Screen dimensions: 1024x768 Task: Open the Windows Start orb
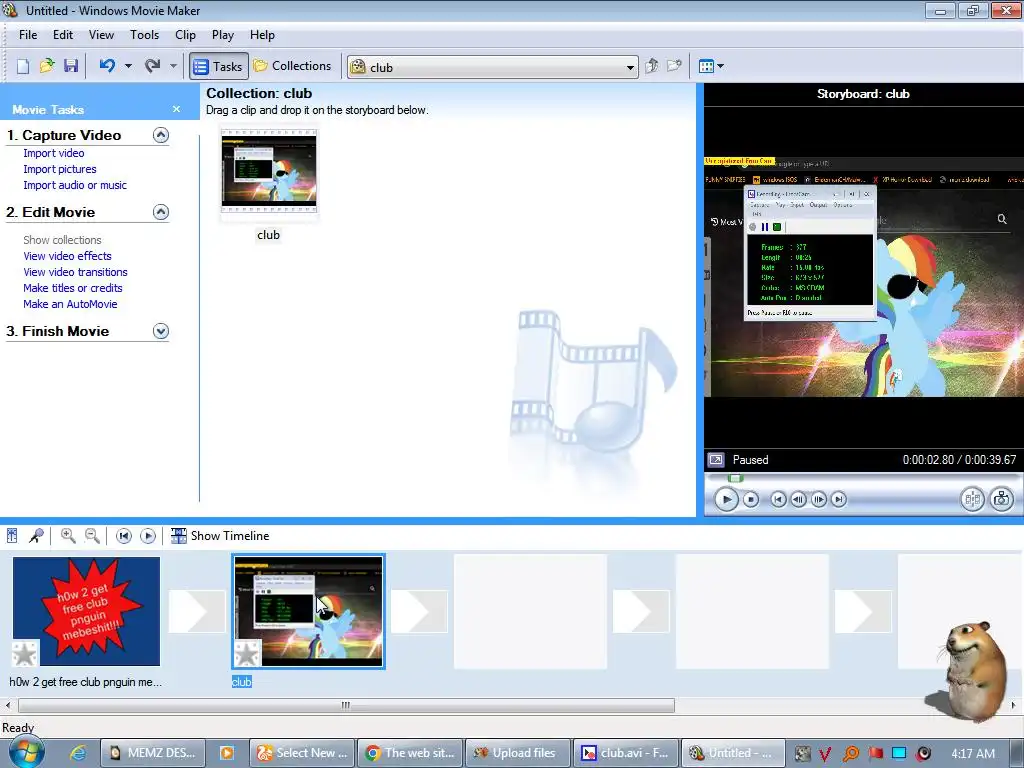click(x=26, y=752)
